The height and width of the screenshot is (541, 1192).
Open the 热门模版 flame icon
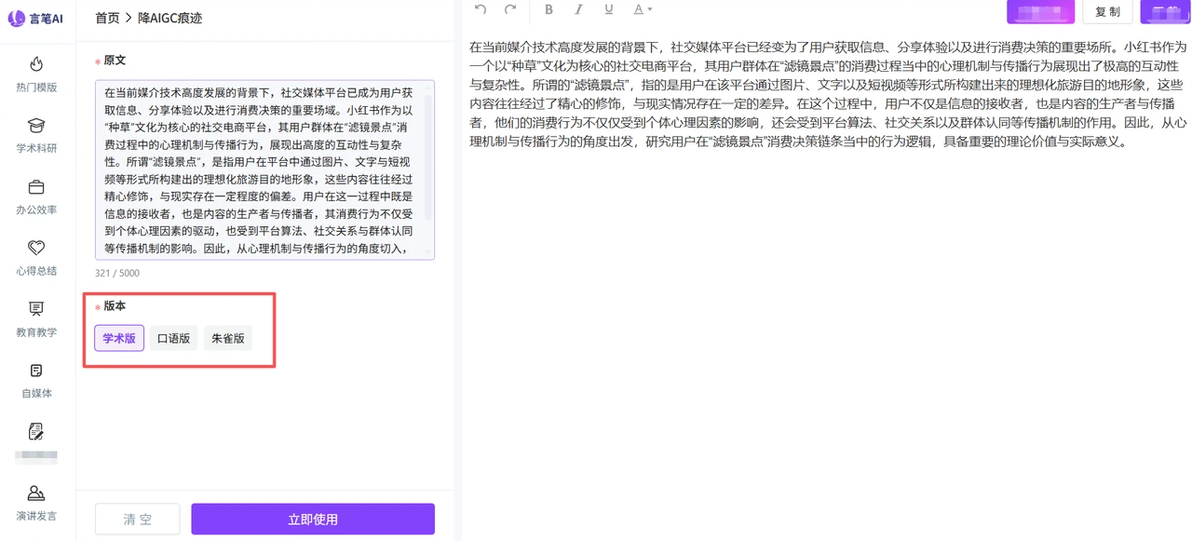(x=36, y=64)
